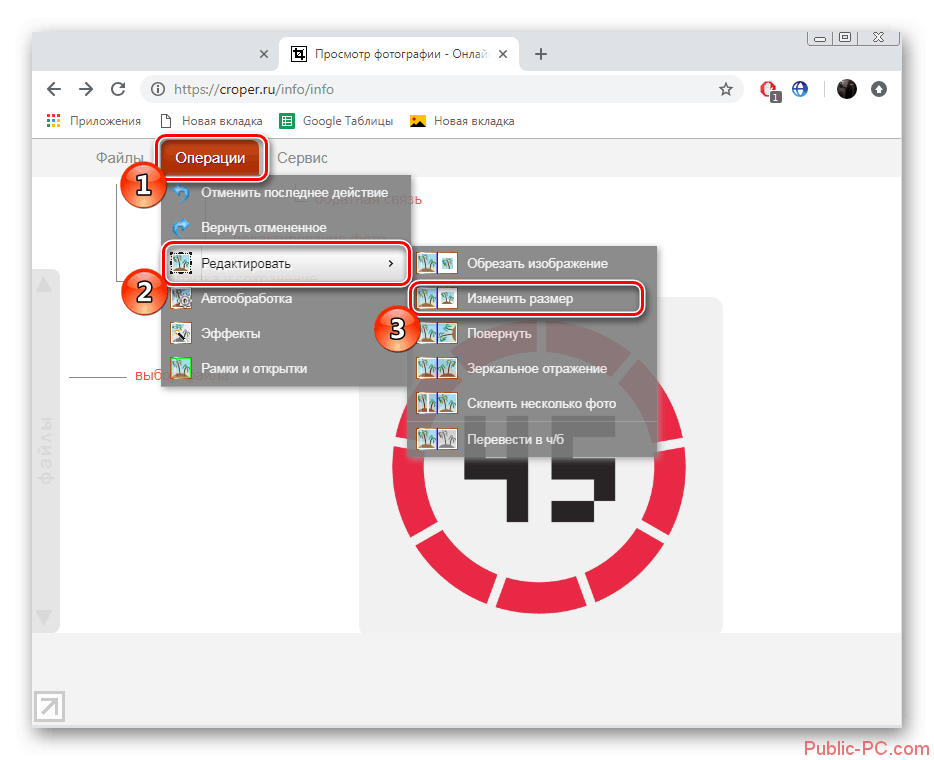Go back with browser back arrow
Screen dimensions: 934x760
[x=54, y=89]
